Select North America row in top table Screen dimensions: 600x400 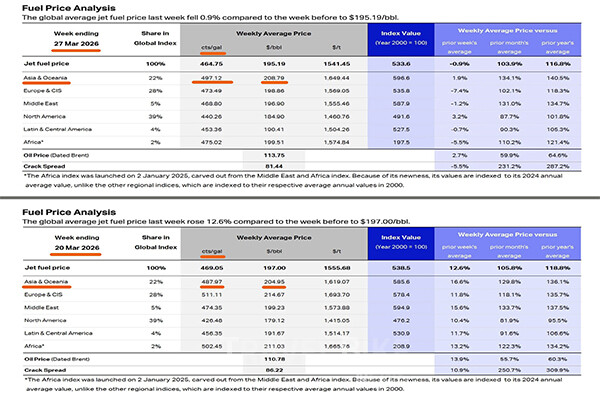tap(302, 116)
